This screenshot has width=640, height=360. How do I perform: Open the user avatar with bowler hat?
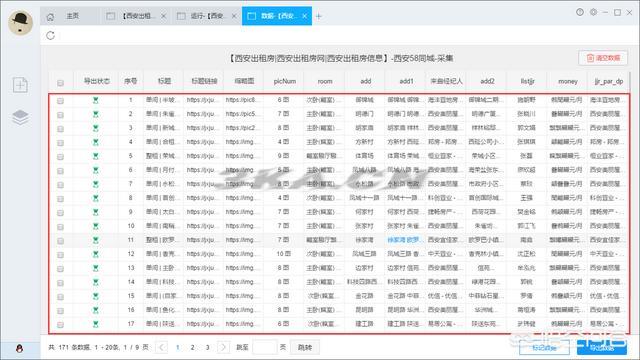(20, 22)
